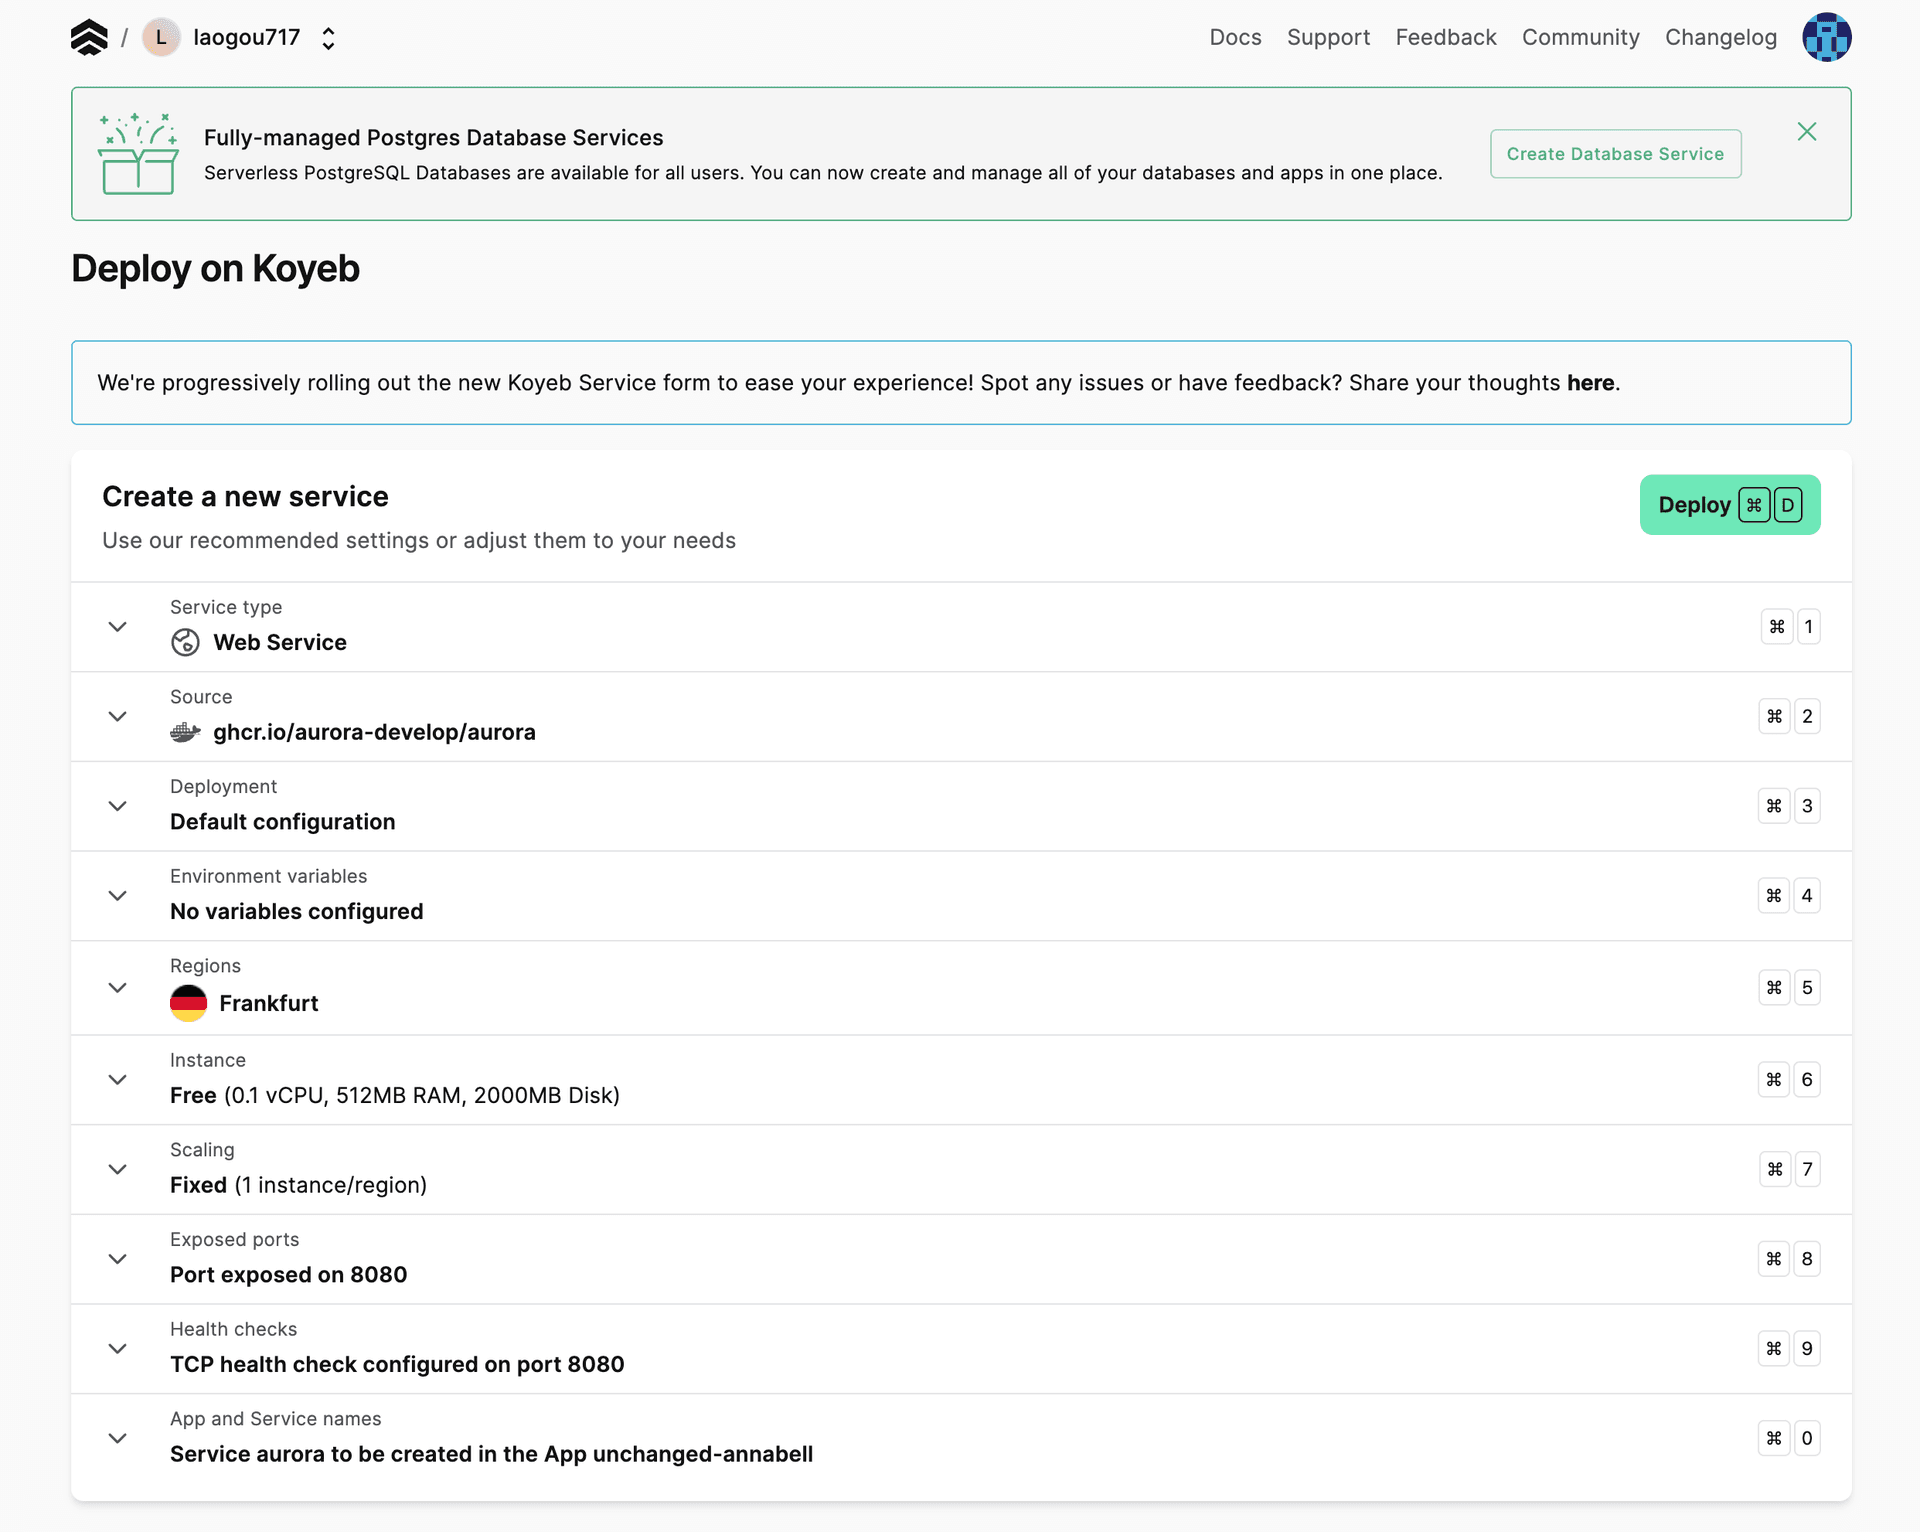Expand the Source section chevron
Screen dimensions: 1920x1532
[117, 716]
